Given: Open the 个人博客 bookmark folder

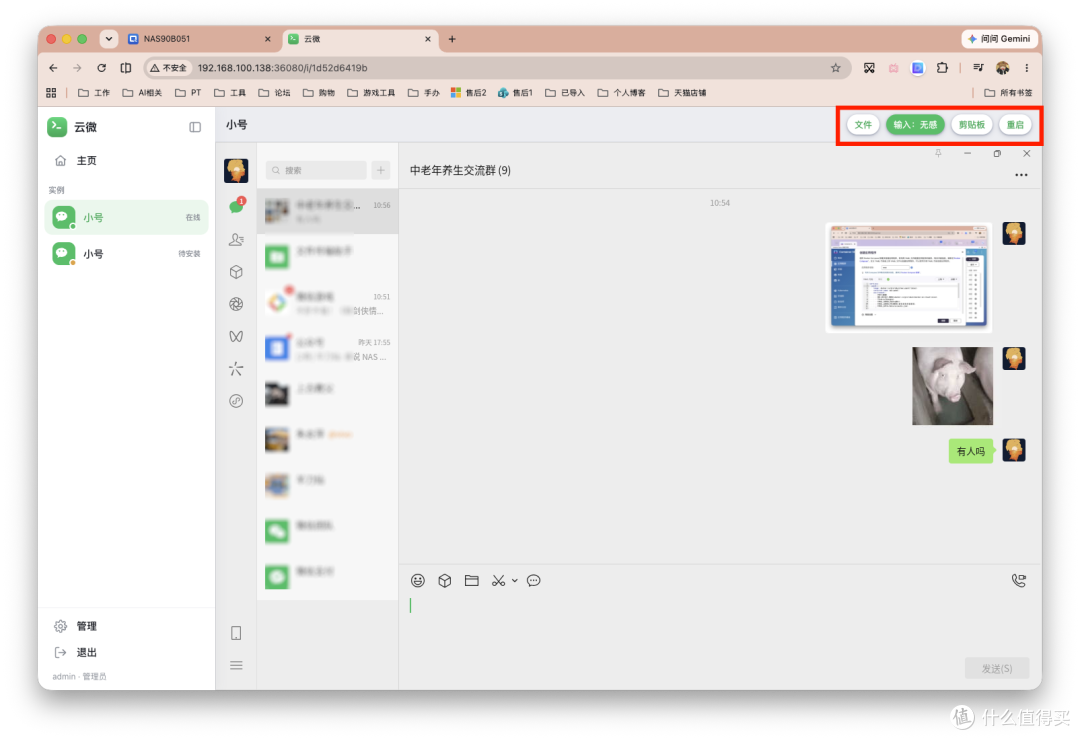Looking at the screenshot, I should [621, 92].
